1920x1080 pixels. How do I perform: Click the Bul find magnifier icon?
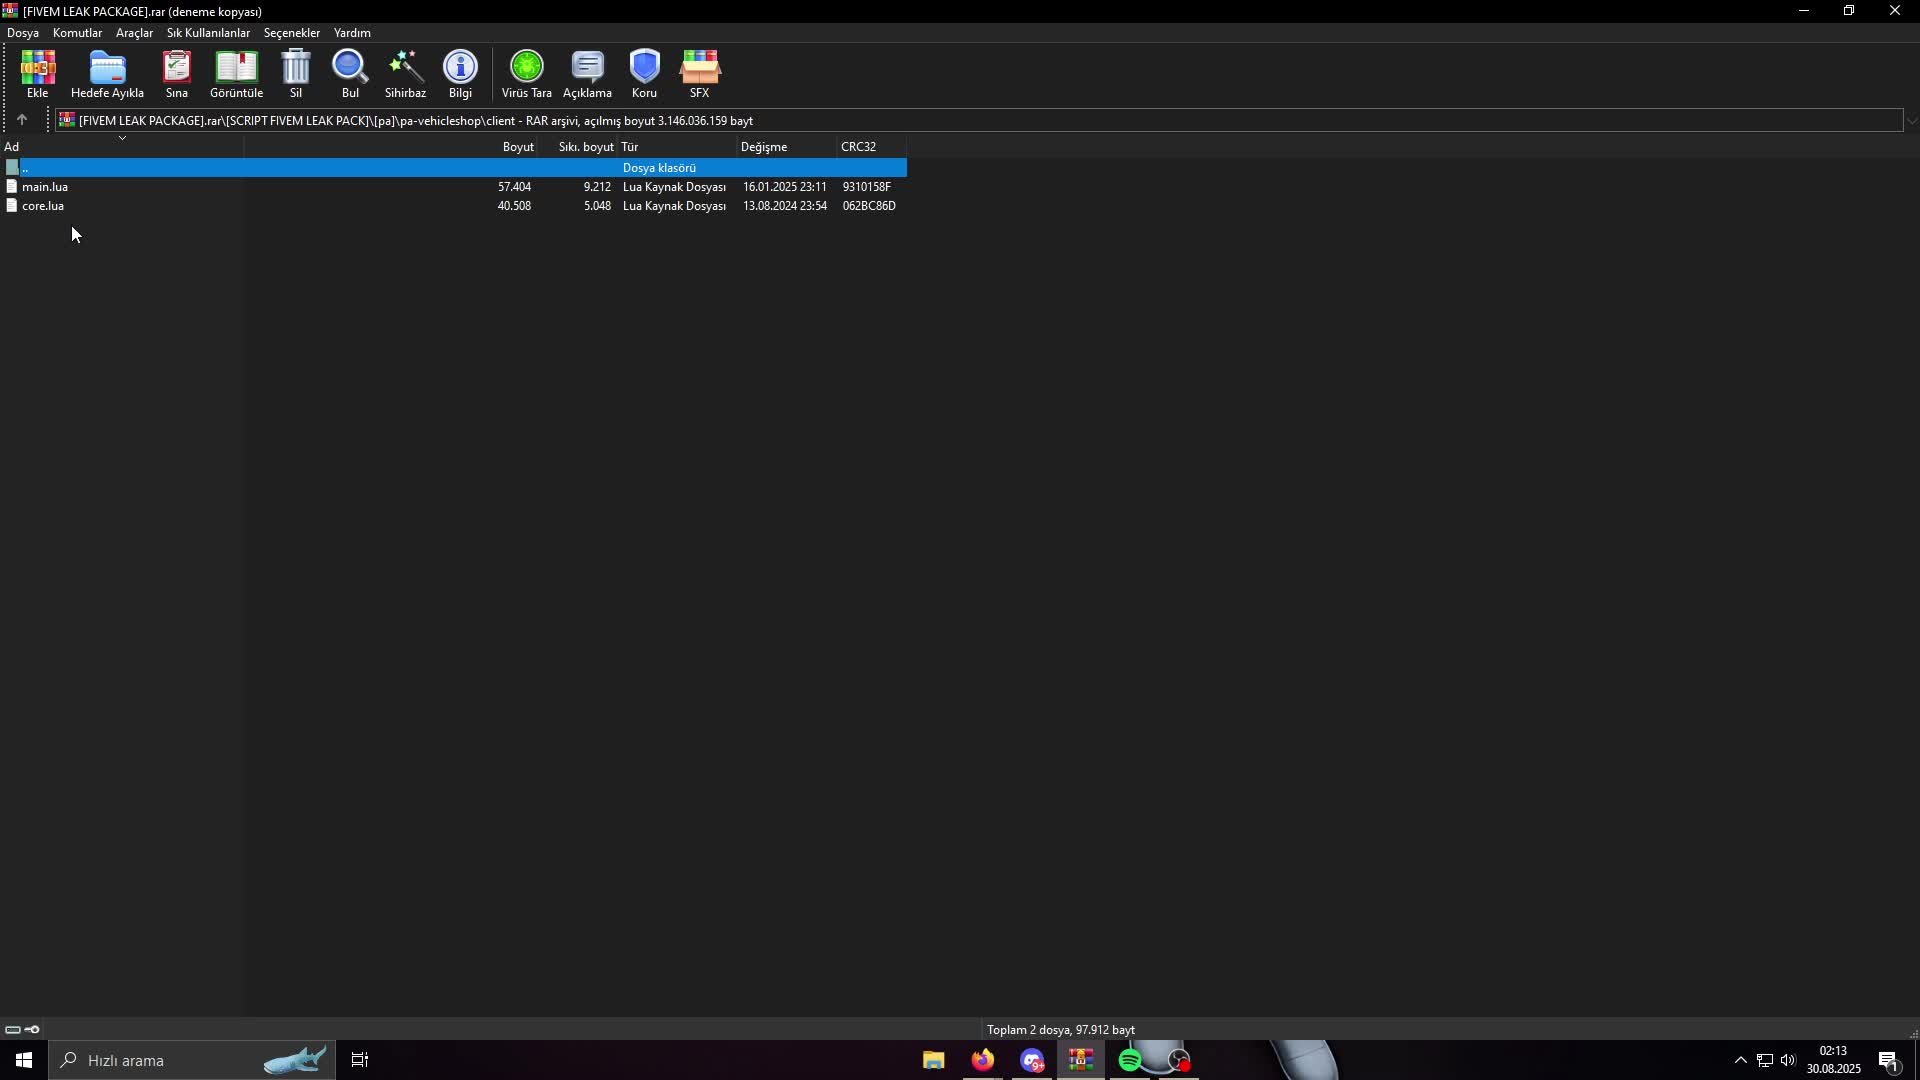click(x=350, y=67)
